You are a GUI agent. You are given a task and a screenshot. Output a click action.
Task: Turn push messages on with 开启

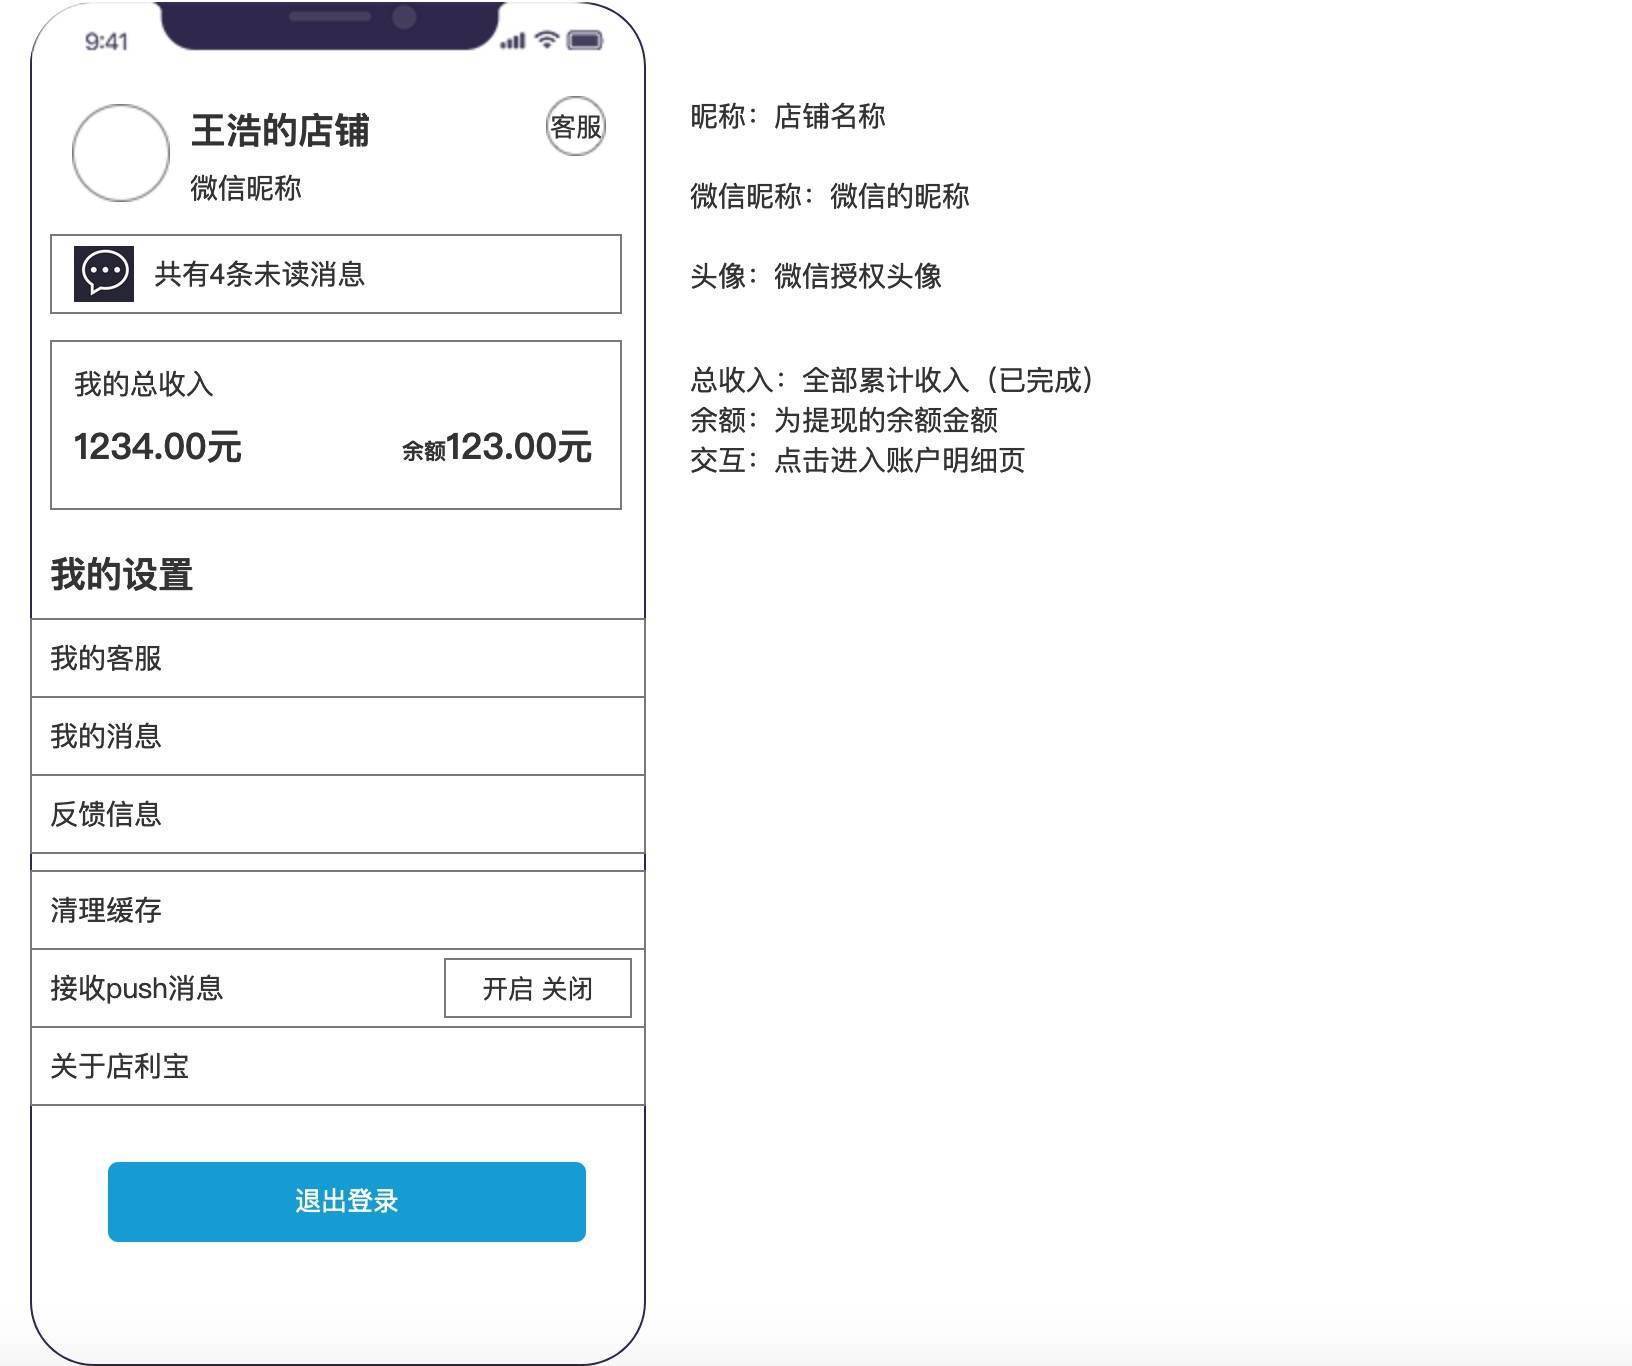tap(508, 989)
